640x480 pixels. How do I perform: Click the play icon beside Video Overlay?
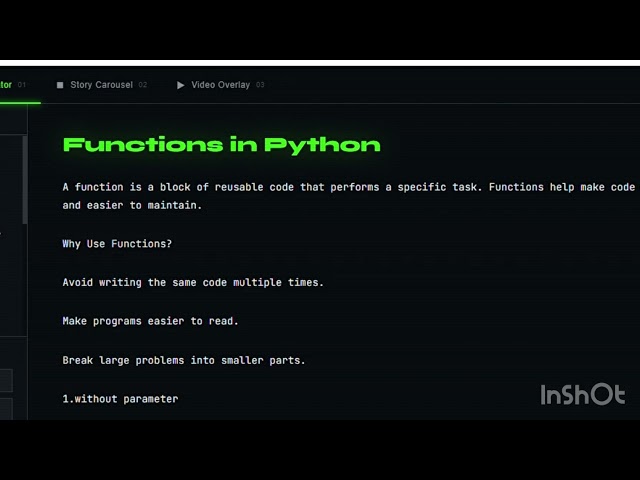(180, 85)
